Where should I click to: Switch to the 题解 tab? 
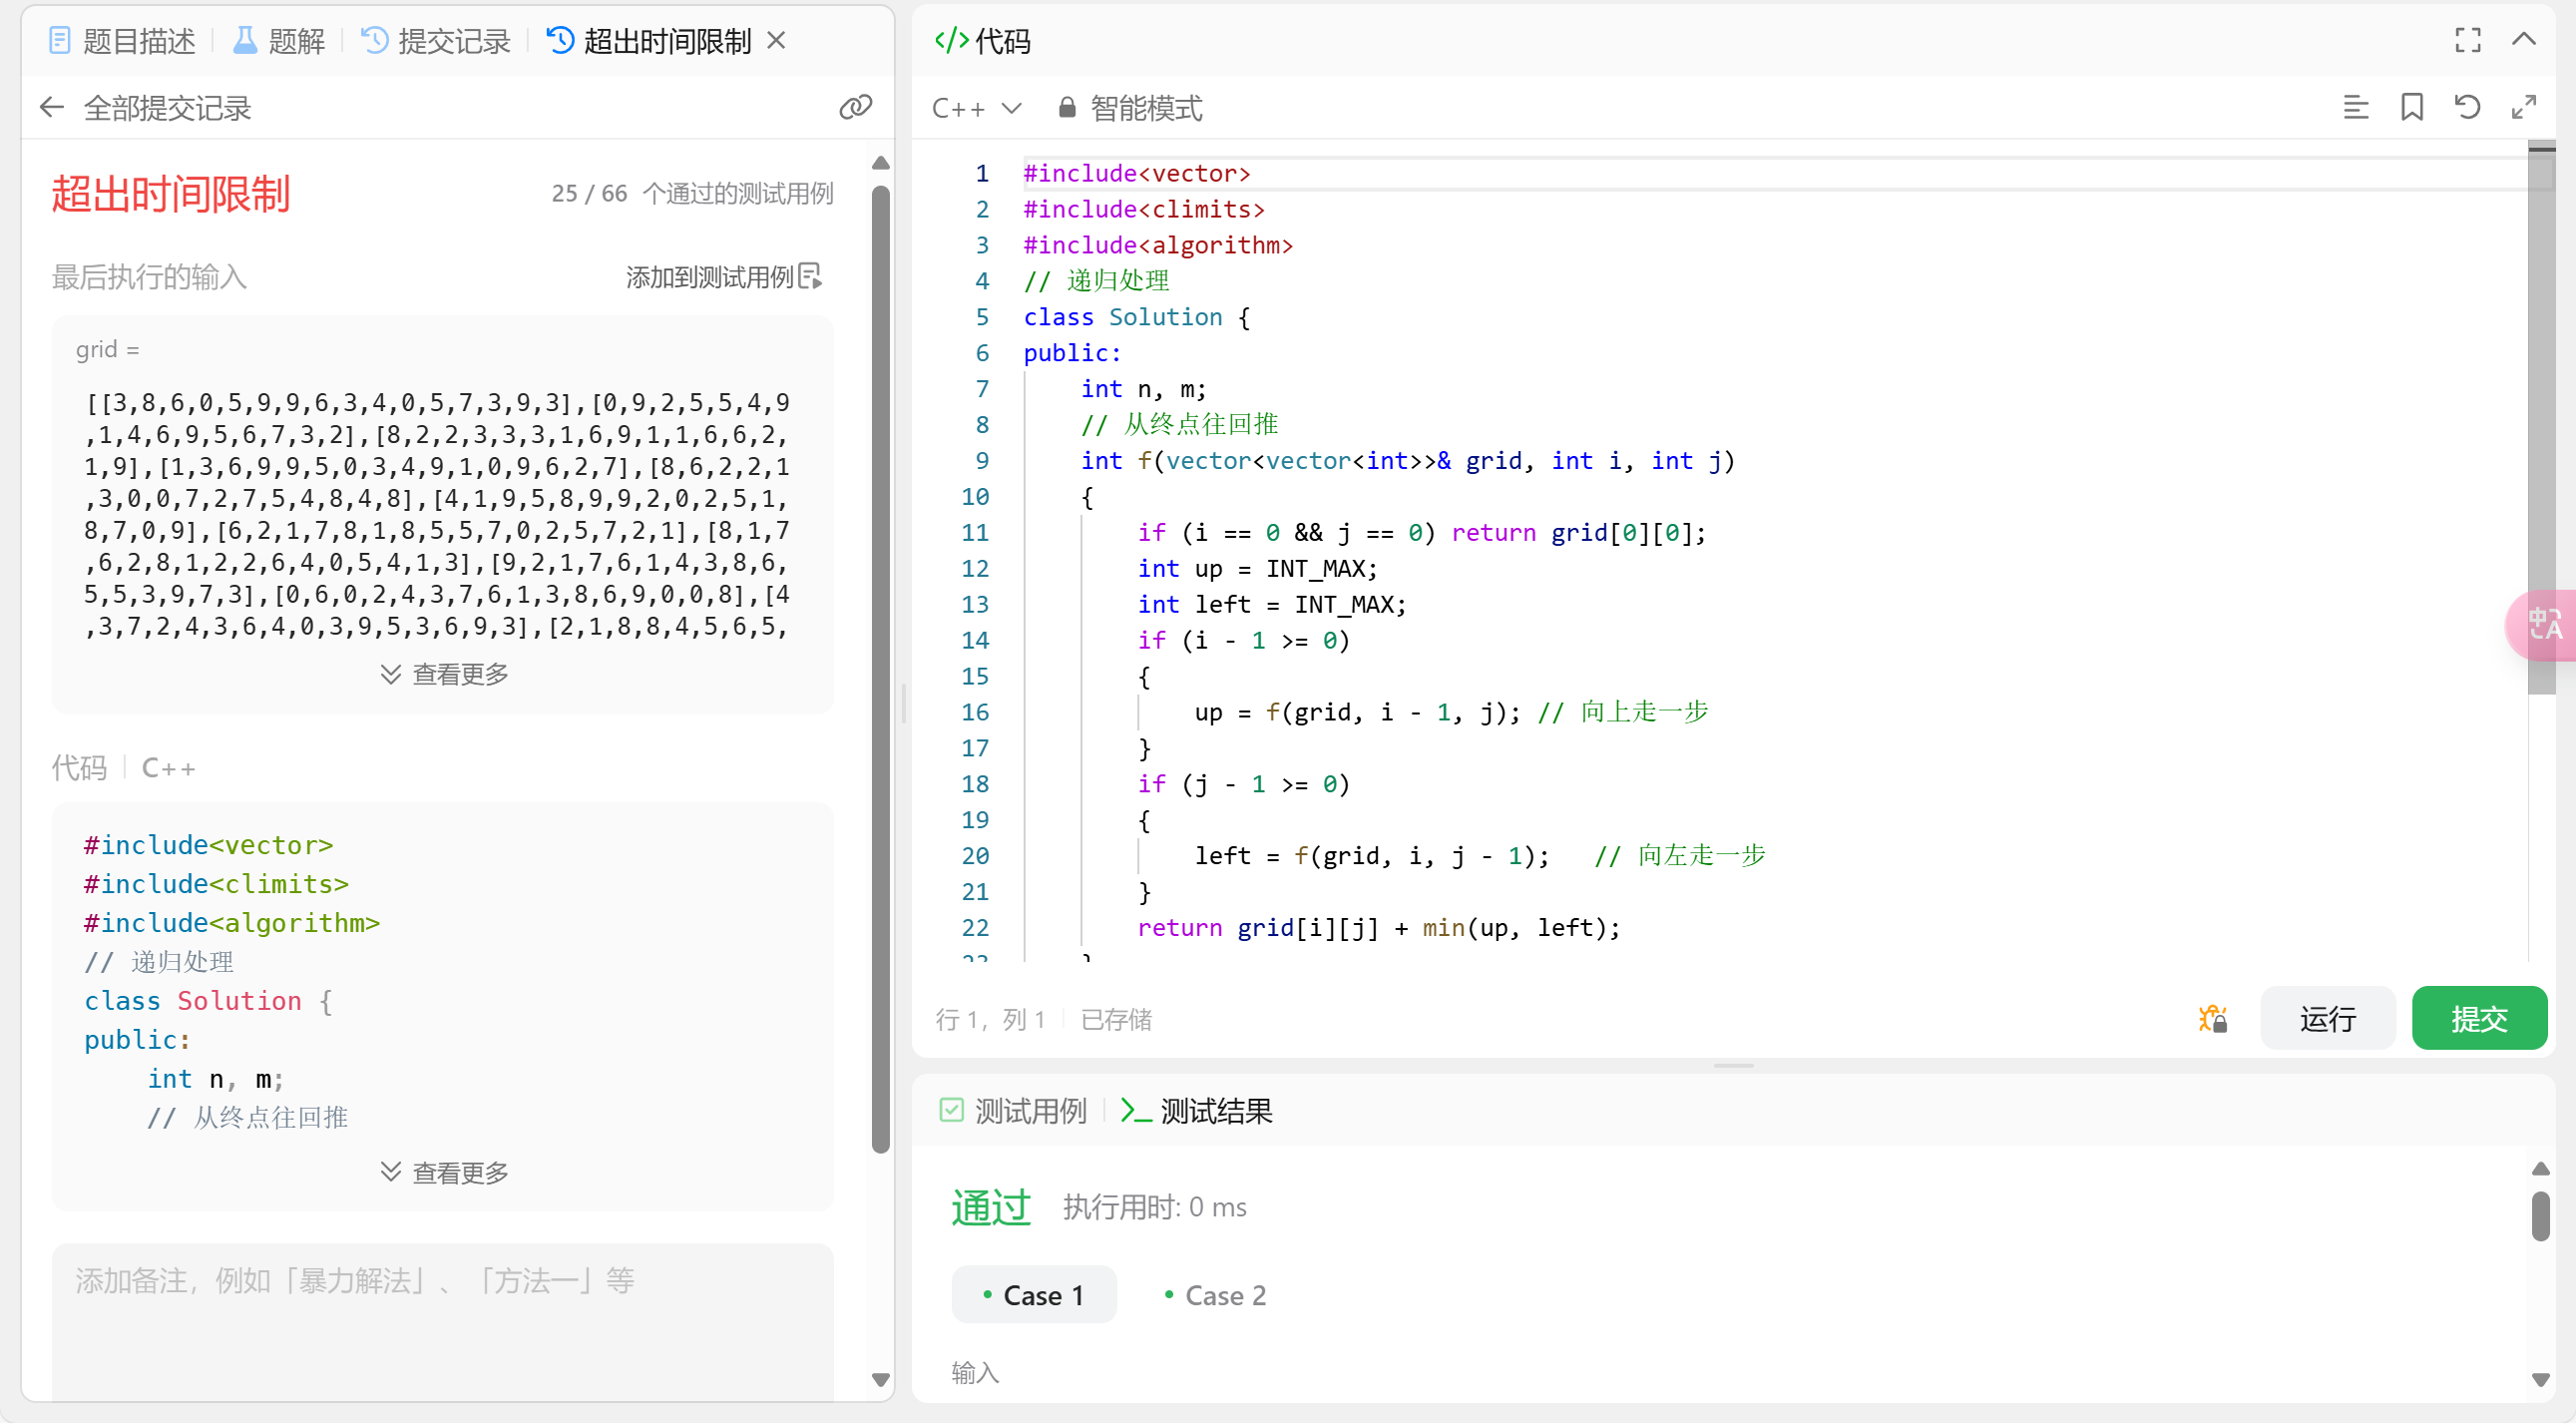[279, 41]
